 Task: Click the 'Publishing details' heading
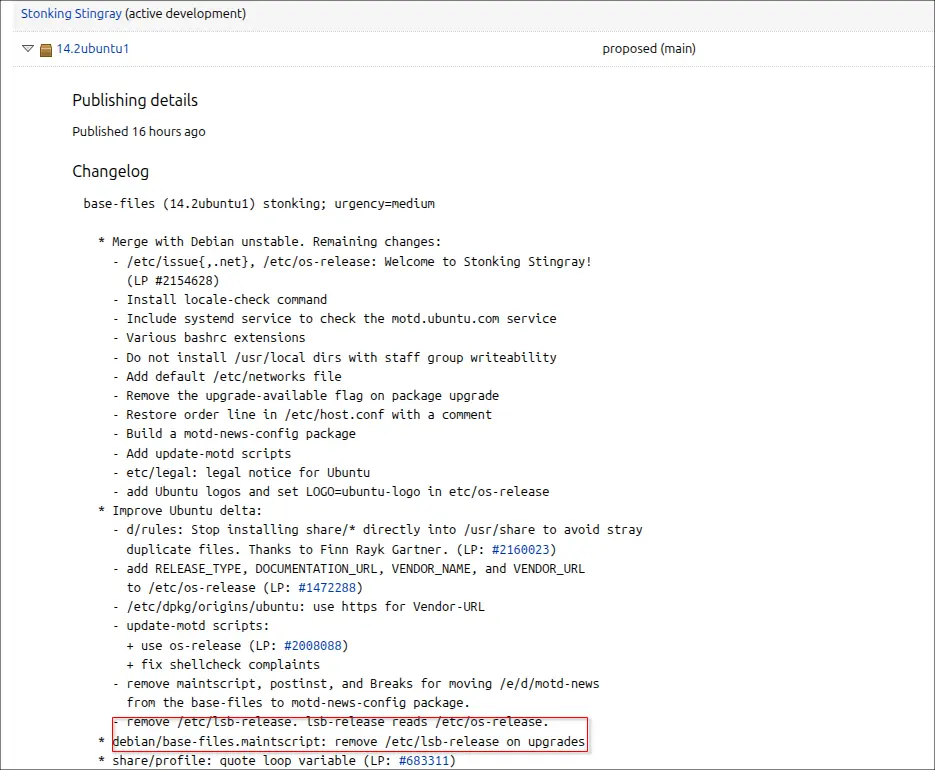(135, 100)
